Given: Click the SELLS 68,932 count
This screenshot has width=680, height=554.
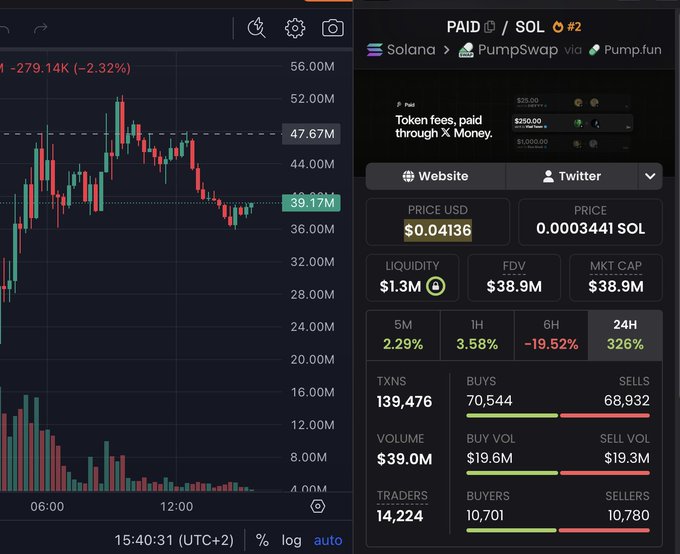Looking at the screenshot, I should 627,400.
